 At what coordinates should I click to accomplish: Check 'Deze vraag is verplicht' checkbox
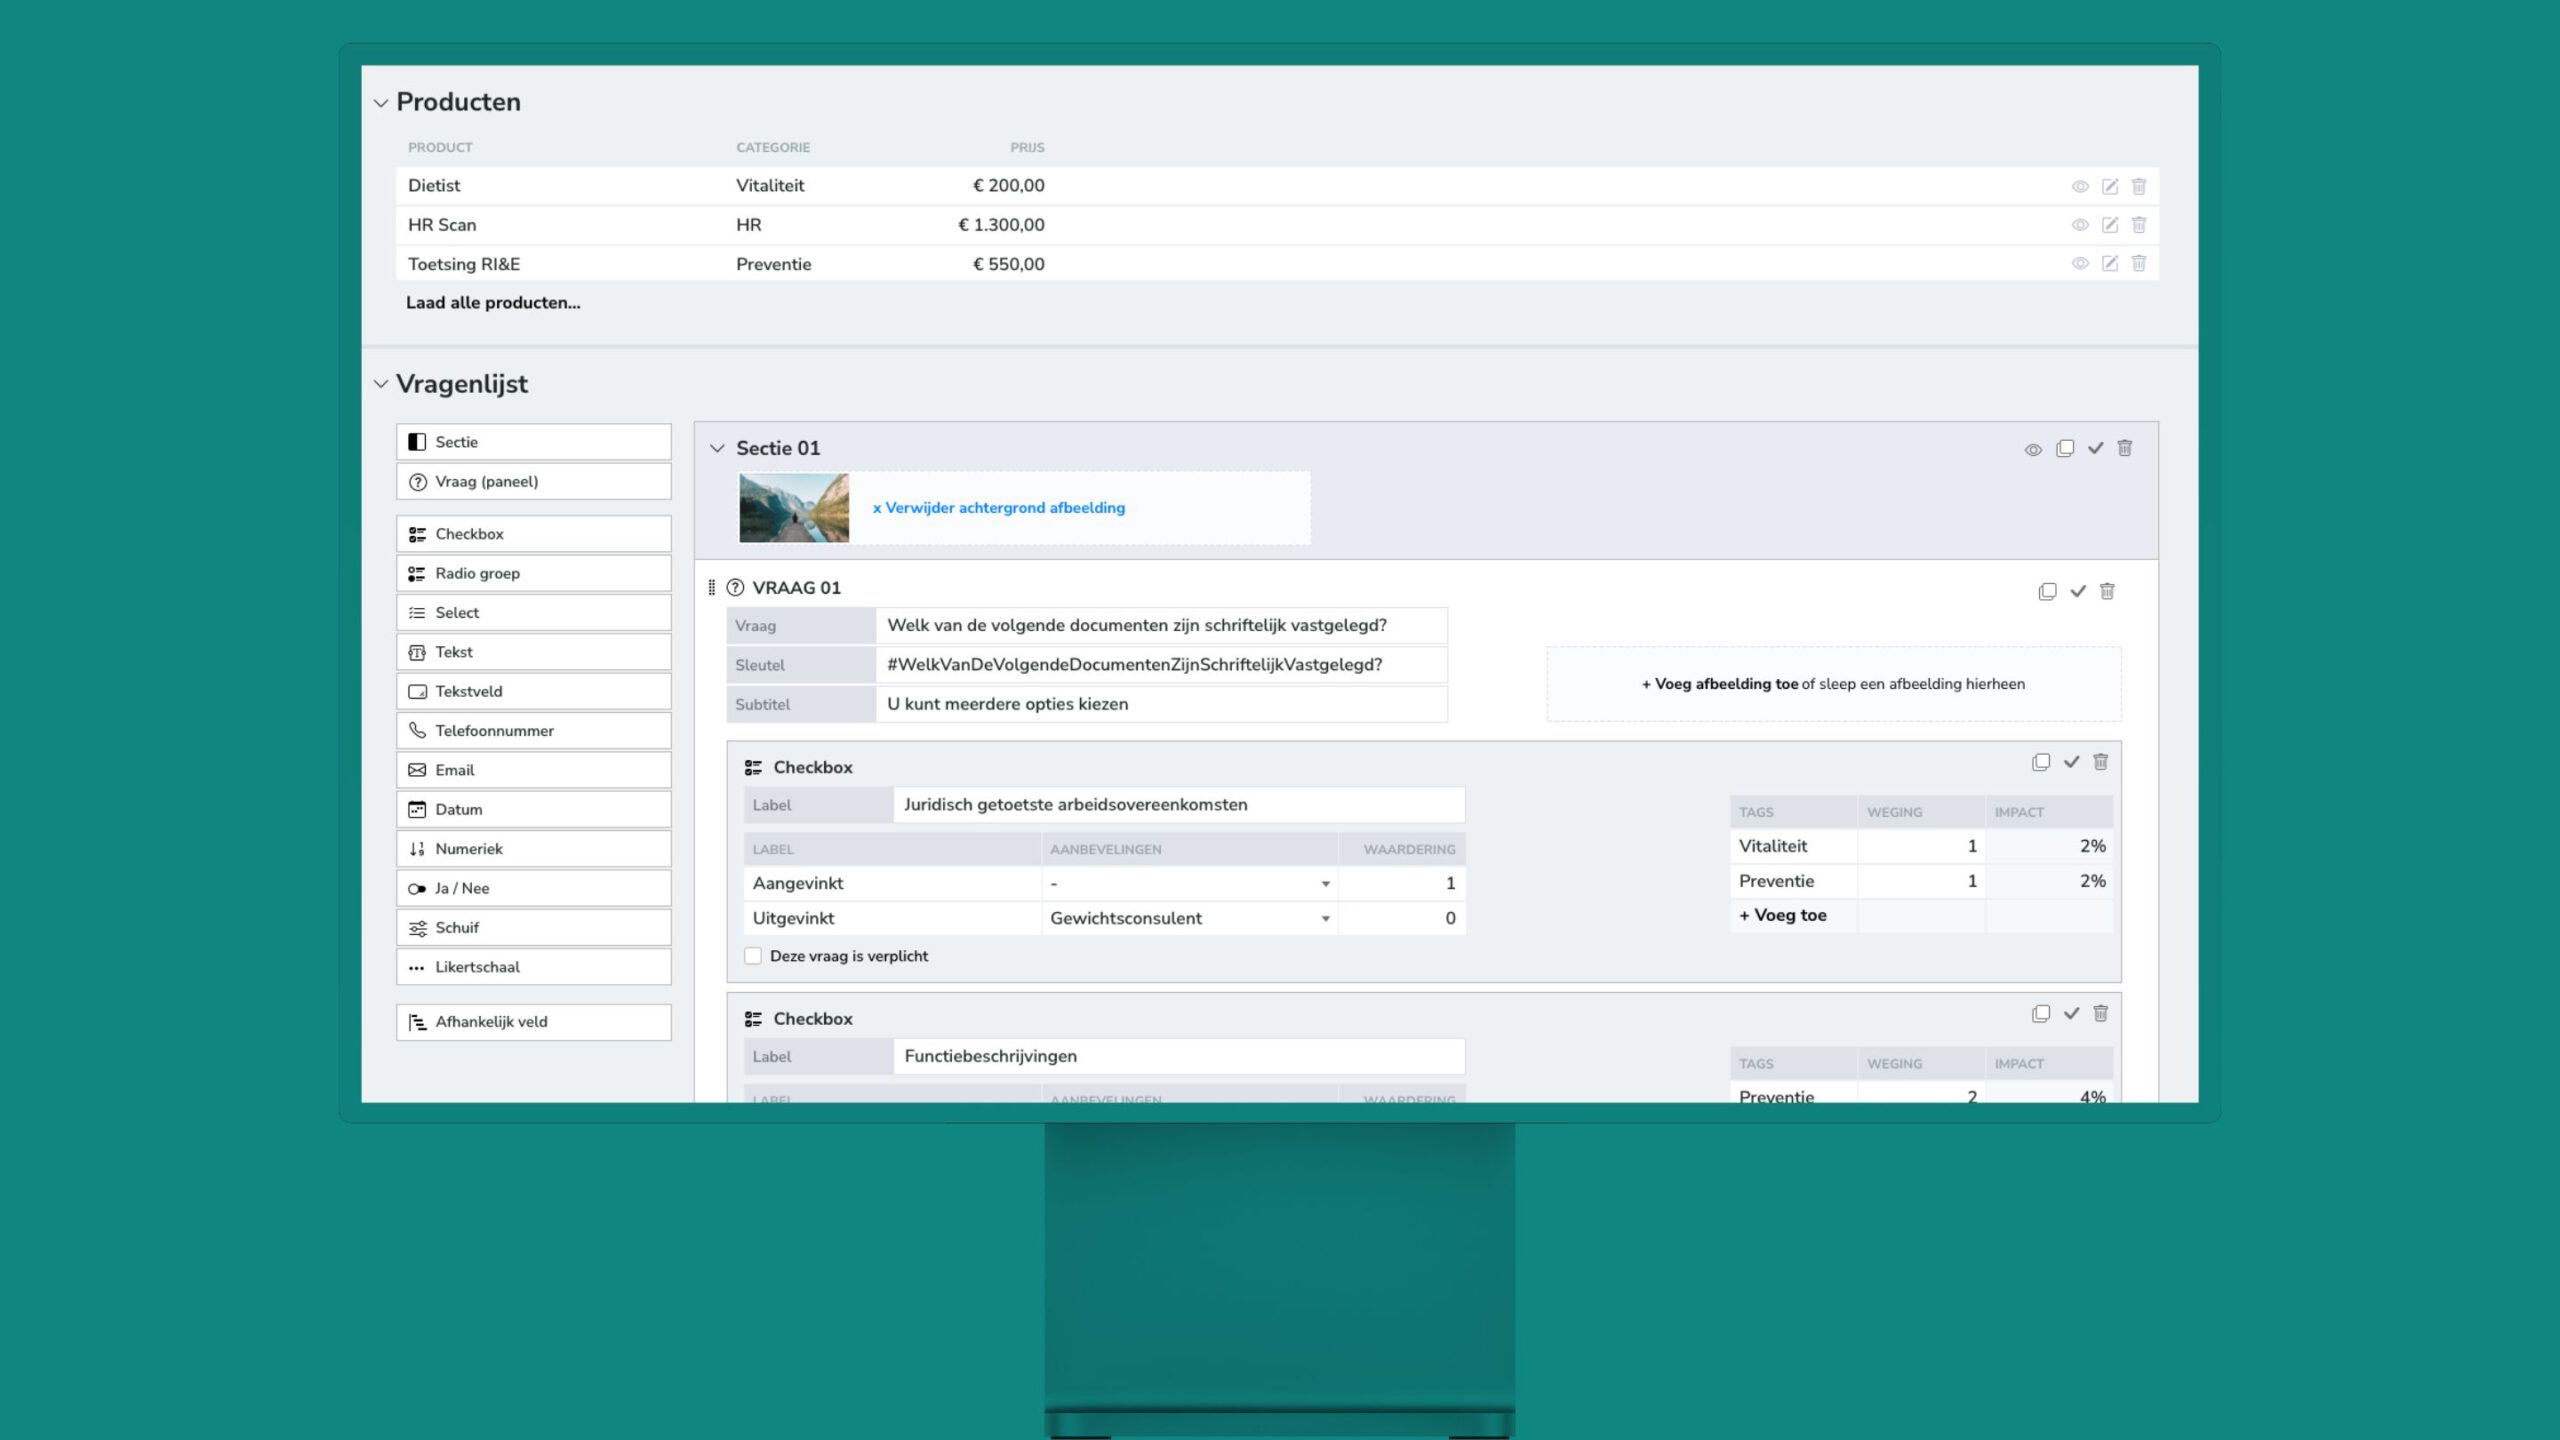coord(753,956)
